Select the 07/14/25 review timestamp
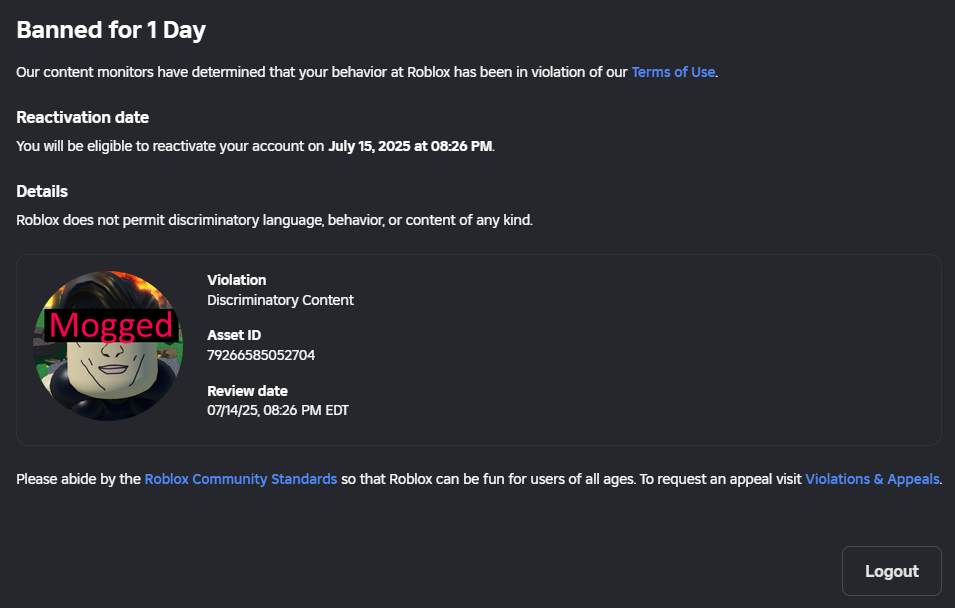This screenshot has width=955, height=608. point(278,410)
